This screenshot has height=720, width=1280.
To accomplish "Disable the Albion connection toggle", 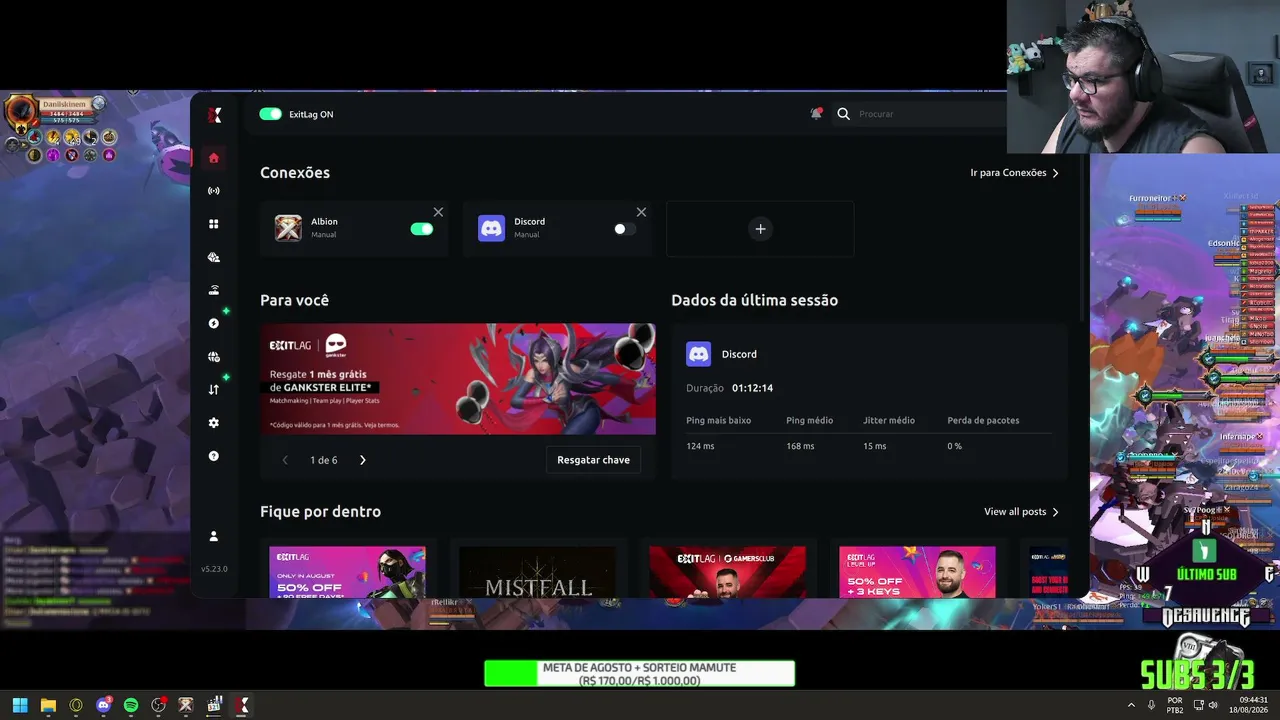I will [x=422, y=229].
